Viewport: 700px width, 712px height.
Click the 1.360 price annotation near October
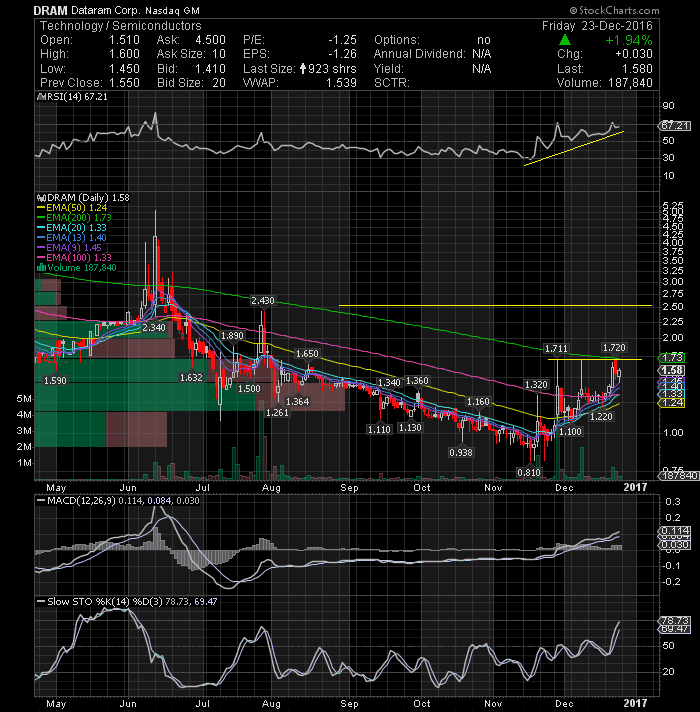click(417, 381)
